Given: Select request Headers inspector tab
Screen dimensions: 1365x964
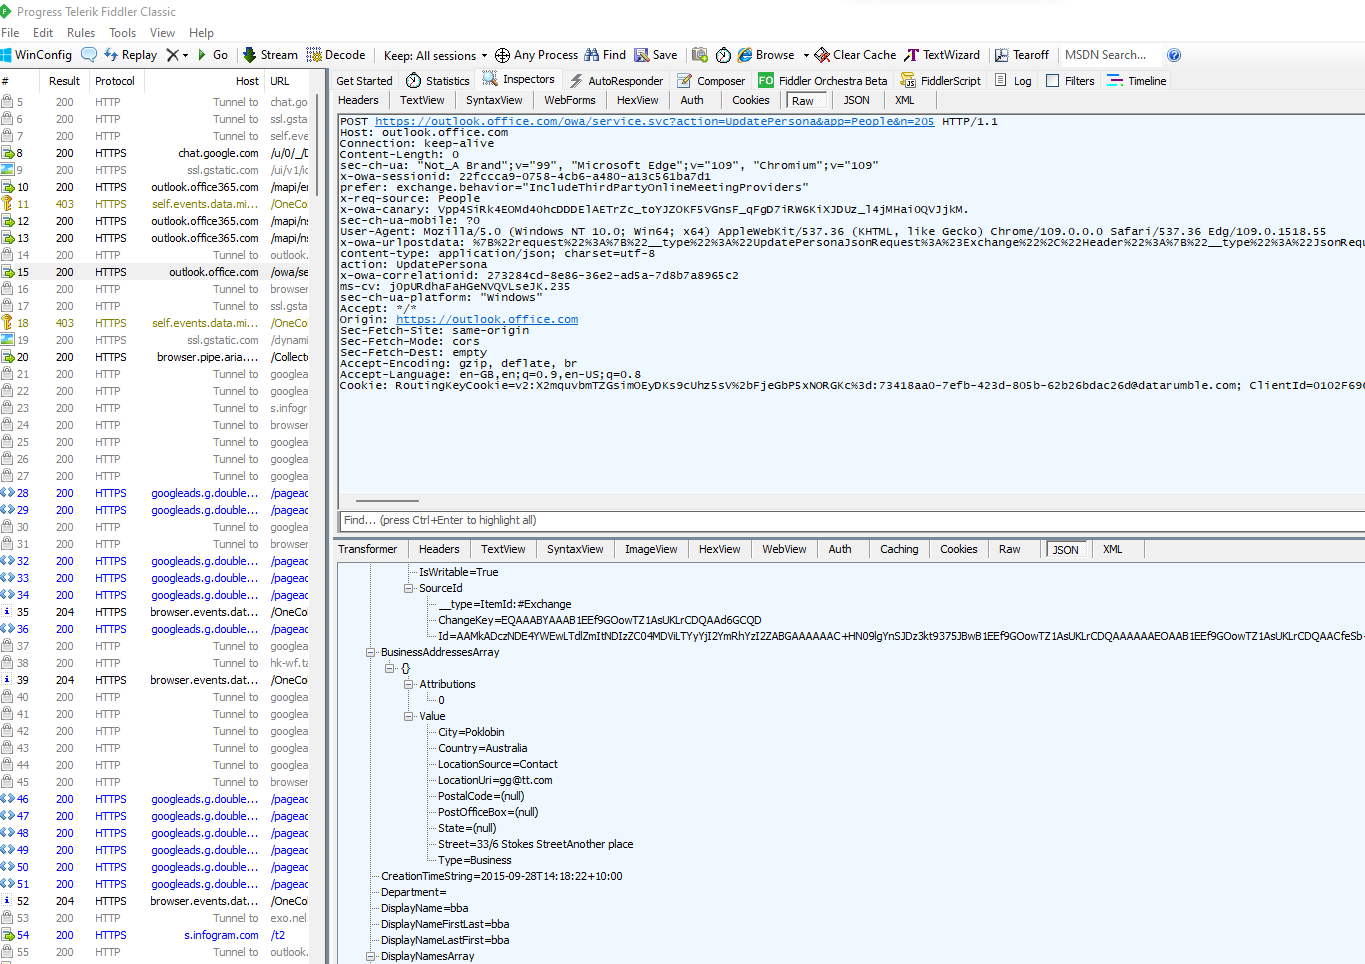Looking at the screenshot, I should click(x=358, y=100).
